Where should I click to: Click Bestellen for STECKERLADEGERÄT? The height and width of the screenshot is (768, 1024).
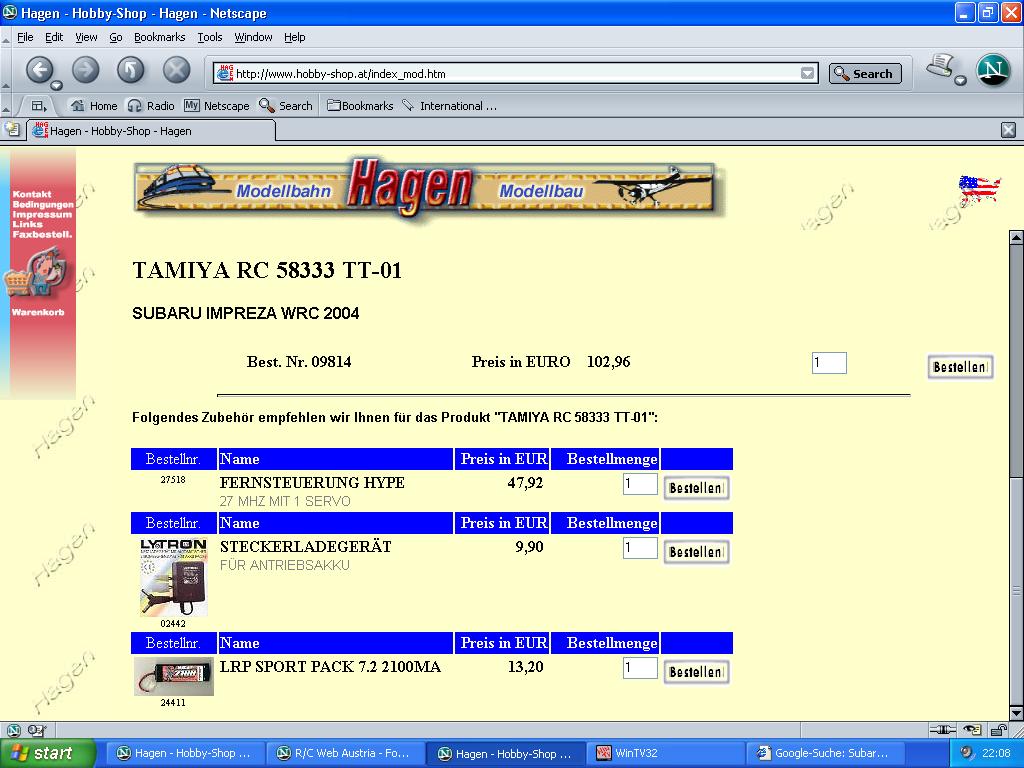(x=696, y=552)
